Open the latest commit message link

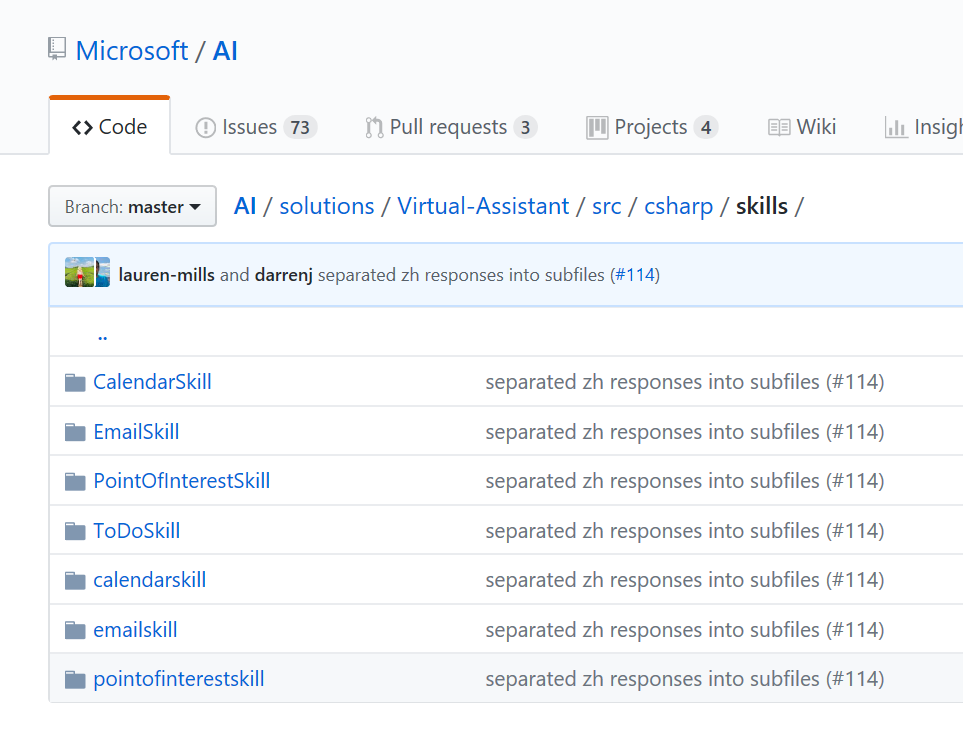click(x=461, y=275)
